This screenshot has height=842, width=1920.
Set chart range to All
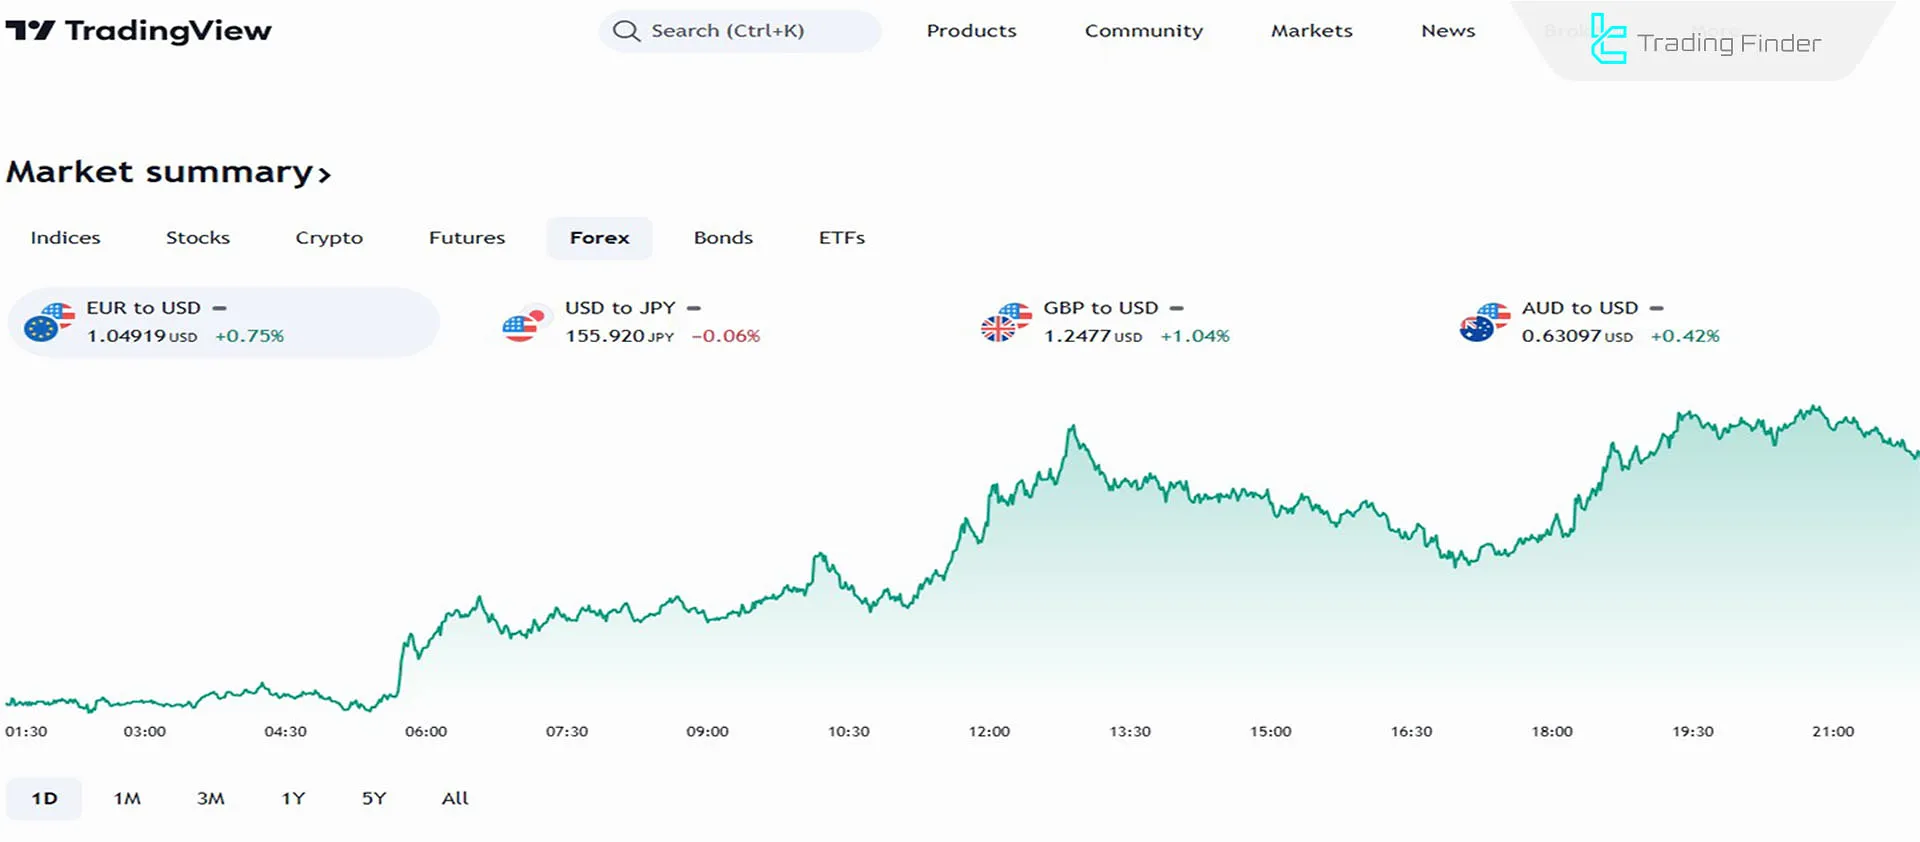point(455,798)
